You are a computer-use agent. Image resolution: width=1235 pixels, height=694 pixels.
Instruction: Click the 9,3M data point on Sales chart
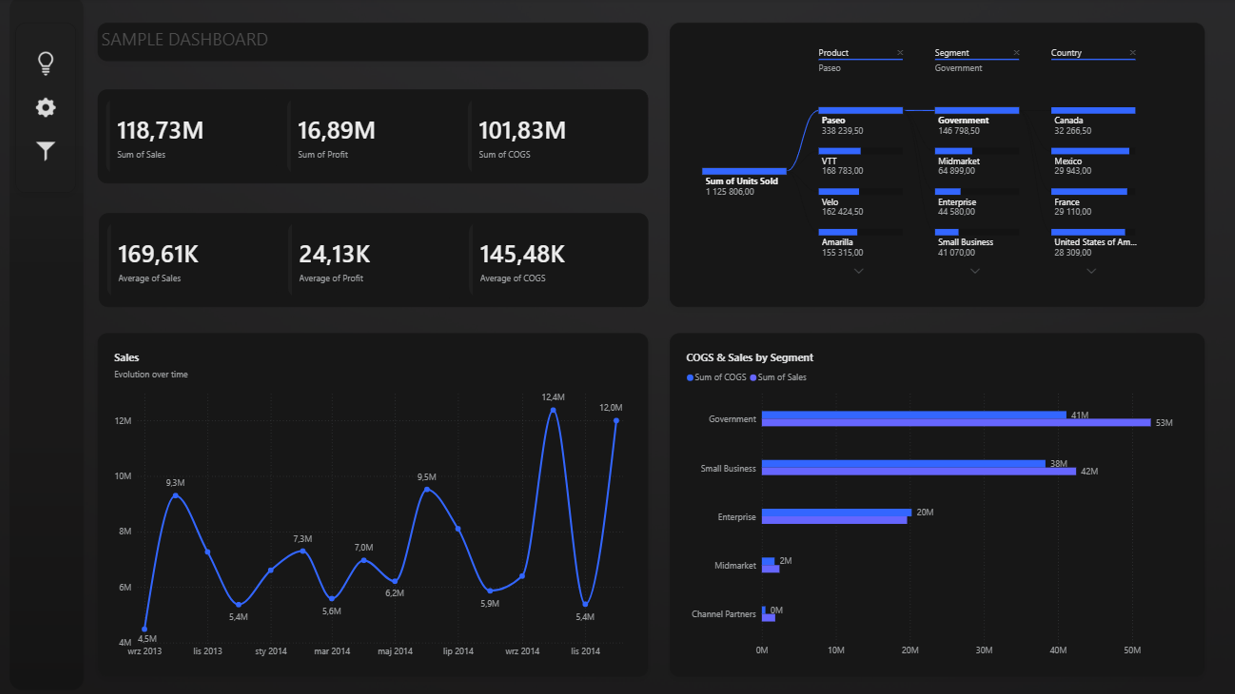[176, 495]
